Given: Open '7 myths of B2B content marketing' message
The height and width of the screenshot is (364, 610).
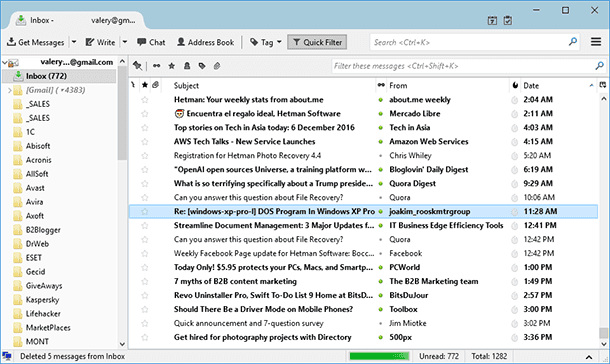Looking at the screenshot, I should 235,281.
